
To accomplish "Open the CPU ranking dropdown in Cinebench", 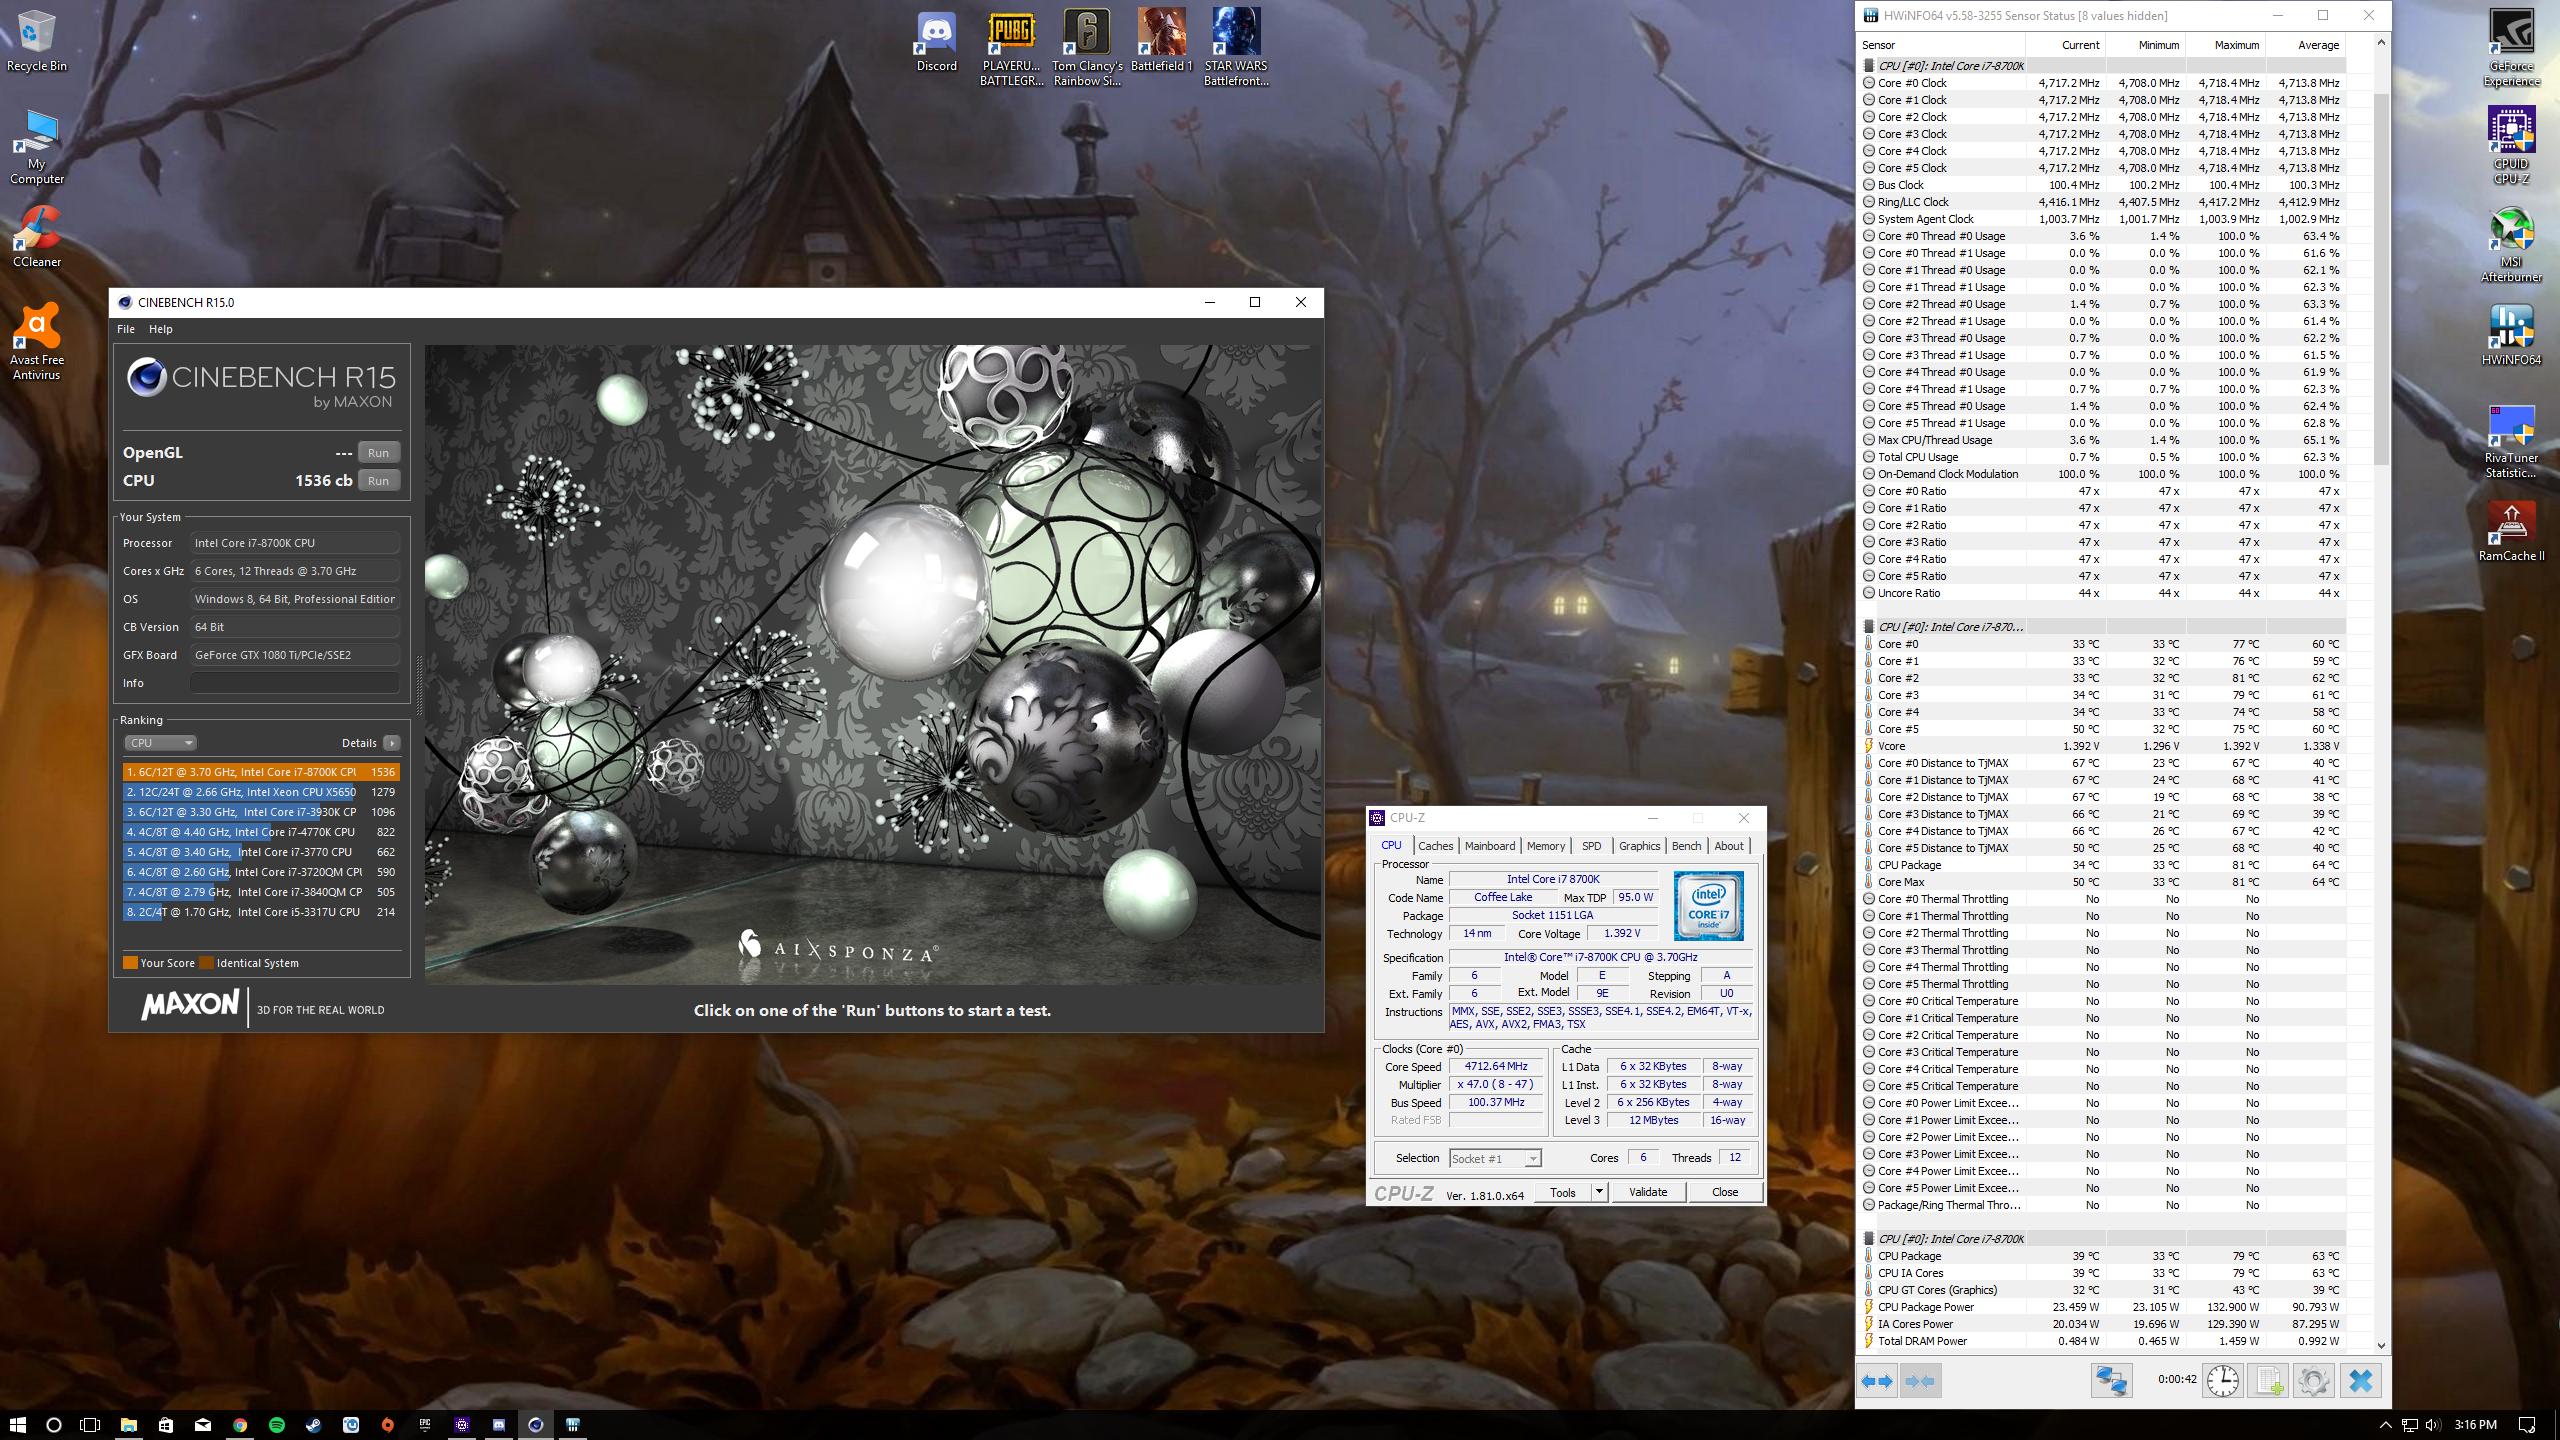I will click(160, 743).
